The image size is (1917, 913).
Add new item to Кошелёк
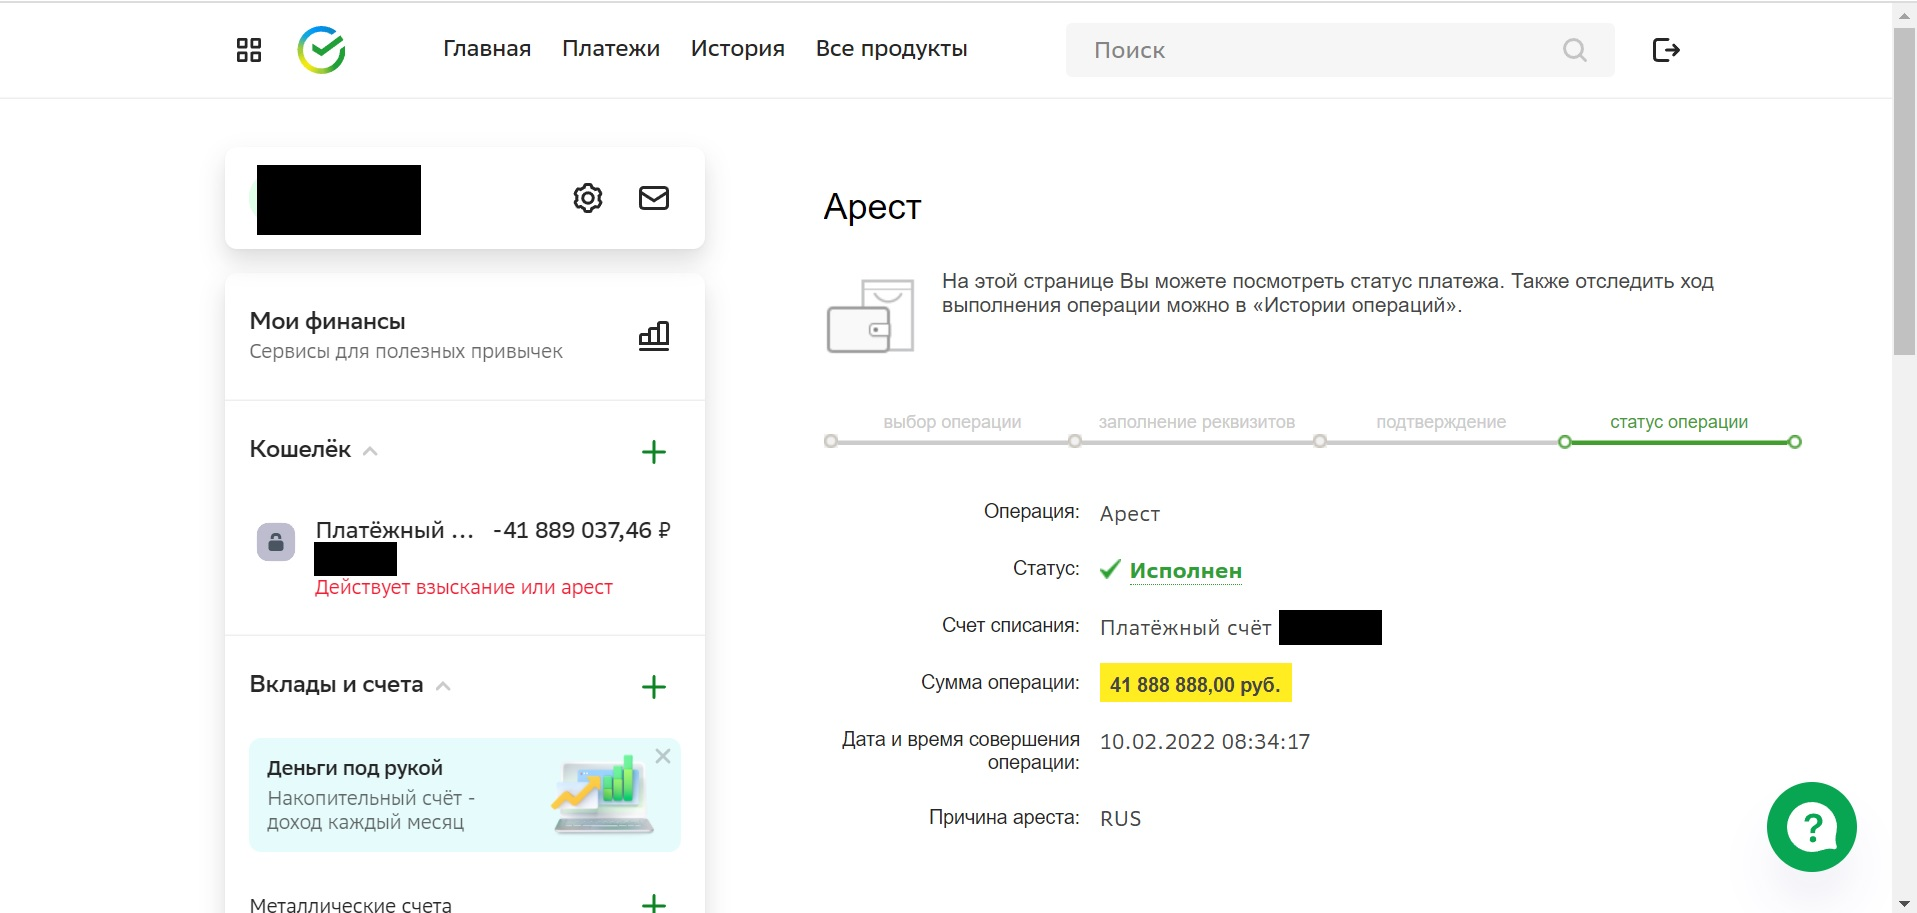tap(654, 452)
